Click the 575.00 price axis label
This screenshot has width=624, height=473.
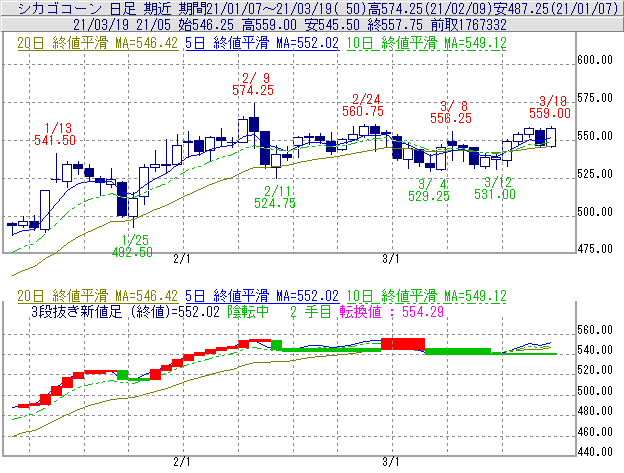(595, 98)
